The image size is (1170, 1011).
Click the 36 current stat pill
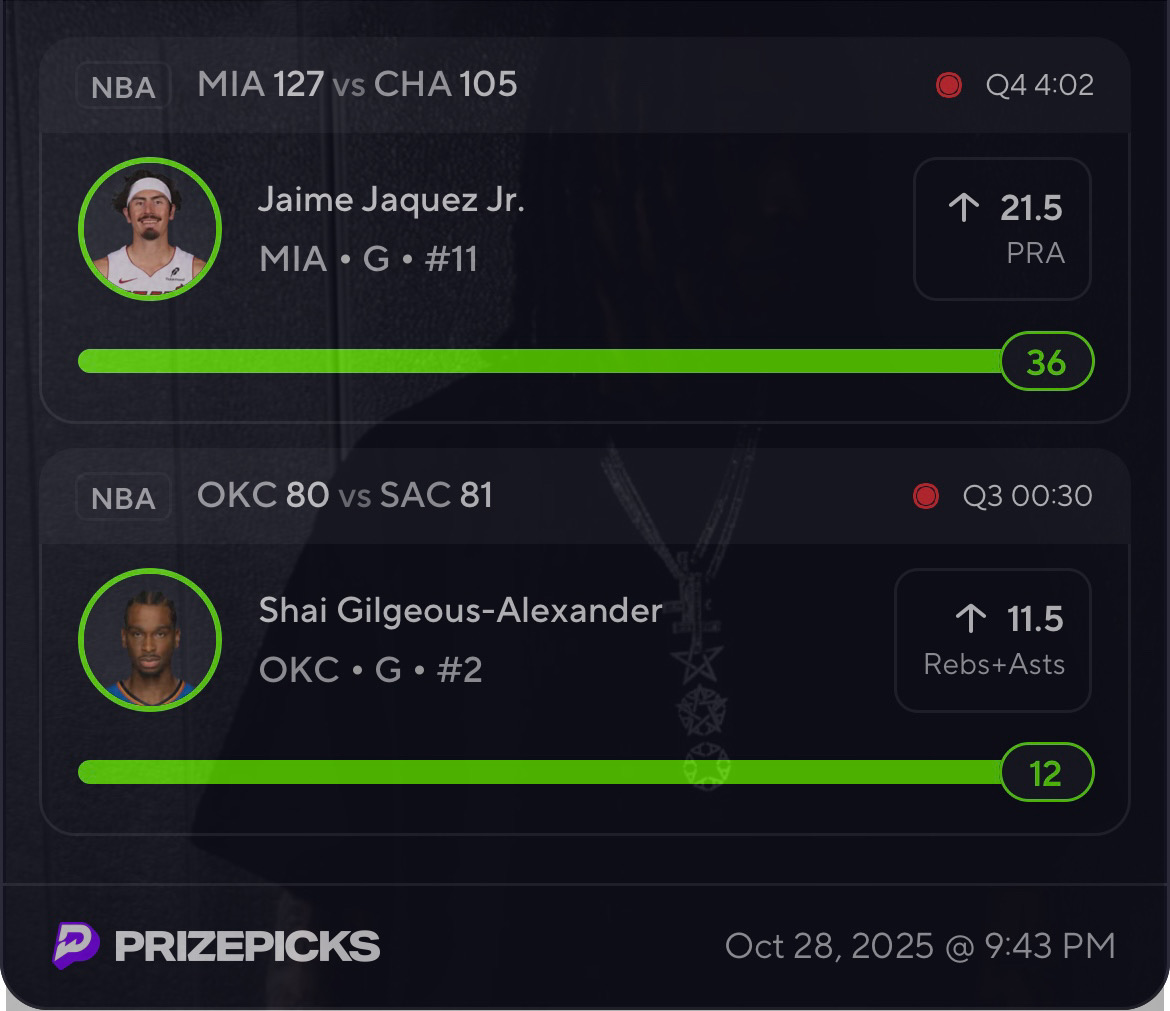1046,362
